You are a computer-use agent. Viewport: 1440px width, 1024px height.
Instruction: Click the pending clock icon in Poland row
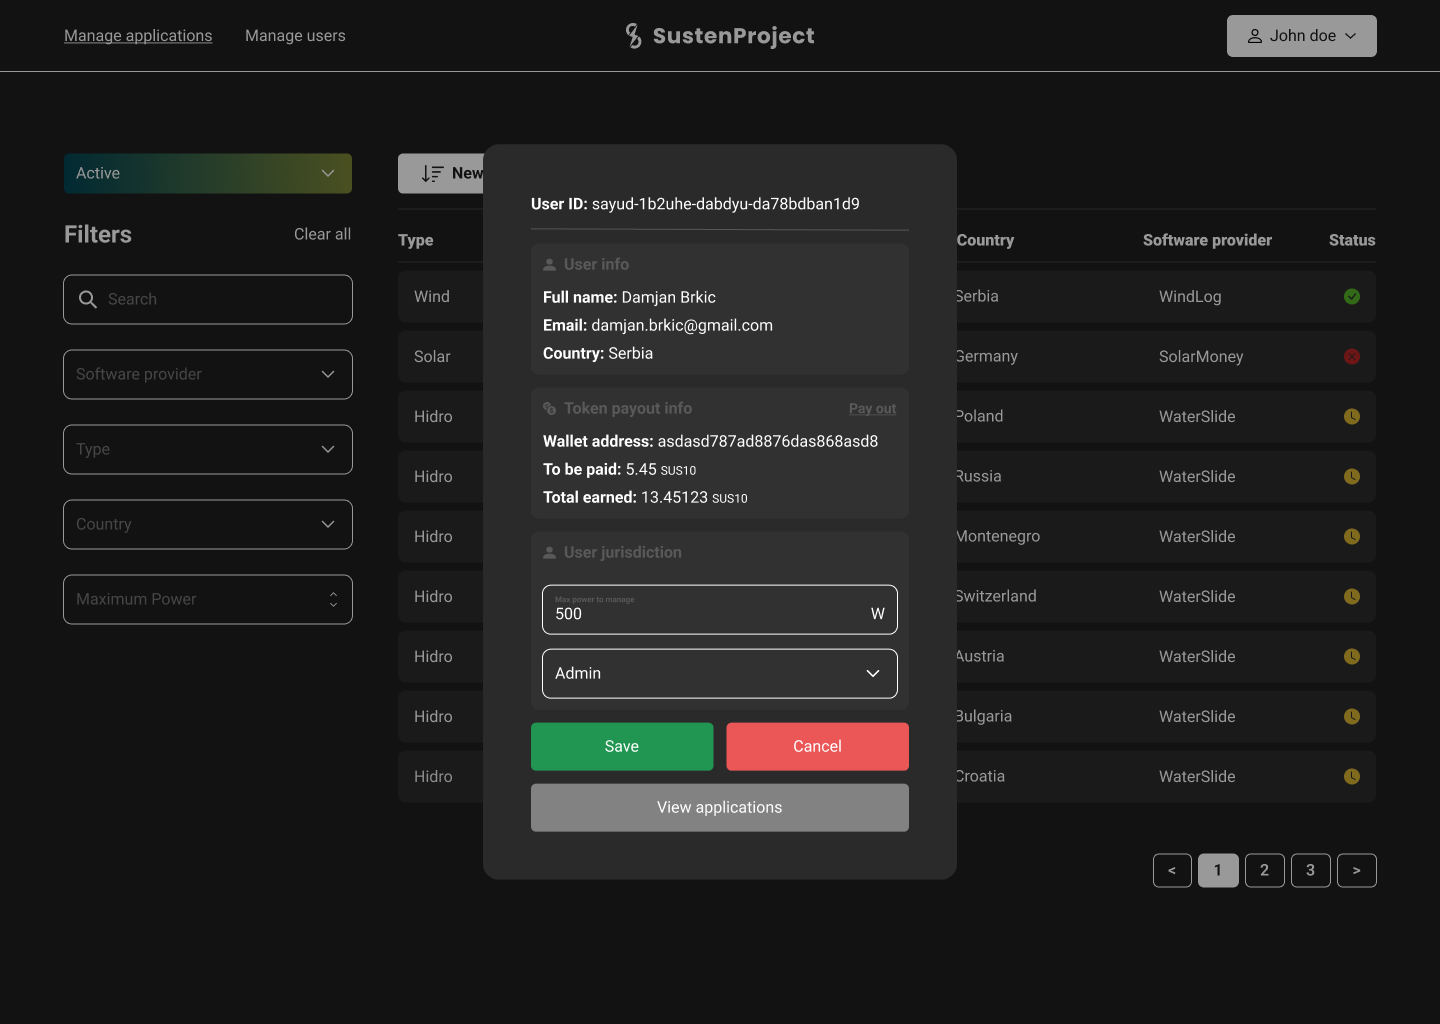(x=1352, y=417)
